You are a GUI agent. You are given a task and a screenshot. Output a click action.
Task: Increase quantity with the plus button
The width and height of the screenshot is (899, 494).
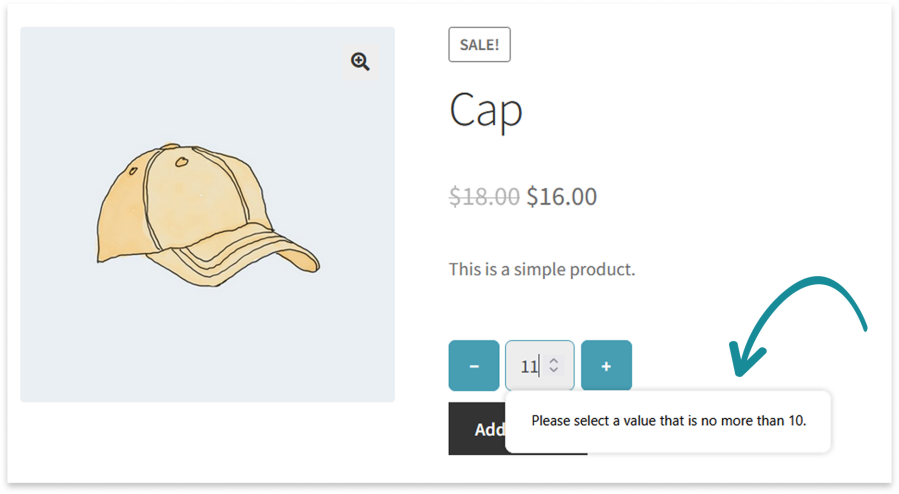pyautogui.click(x=606, y=366)
